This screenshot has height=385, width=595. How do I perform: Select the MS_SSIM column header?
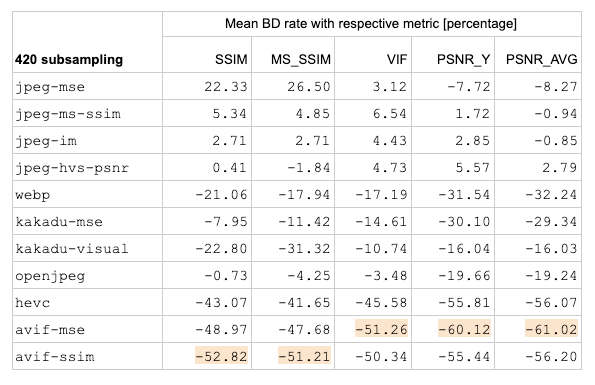(x=301, y=59)
